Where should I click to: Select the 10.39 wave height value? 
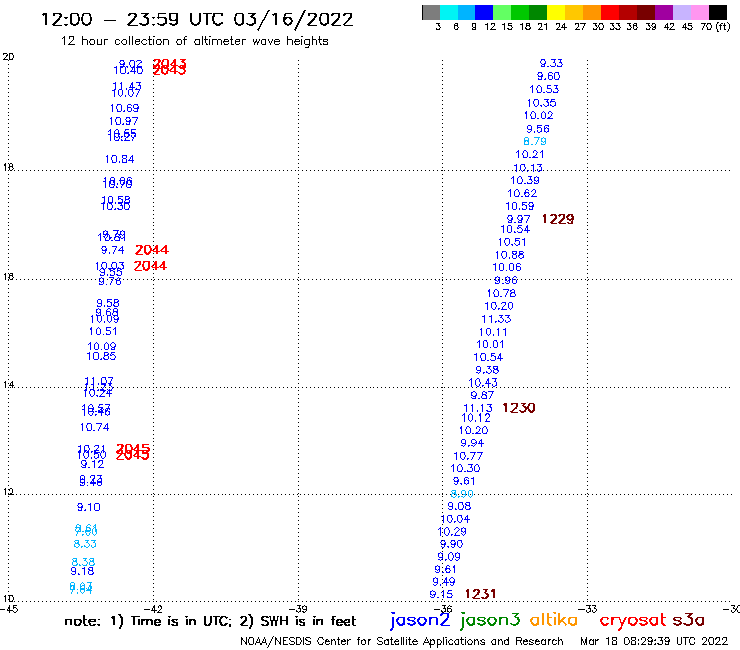coord(525,180)
